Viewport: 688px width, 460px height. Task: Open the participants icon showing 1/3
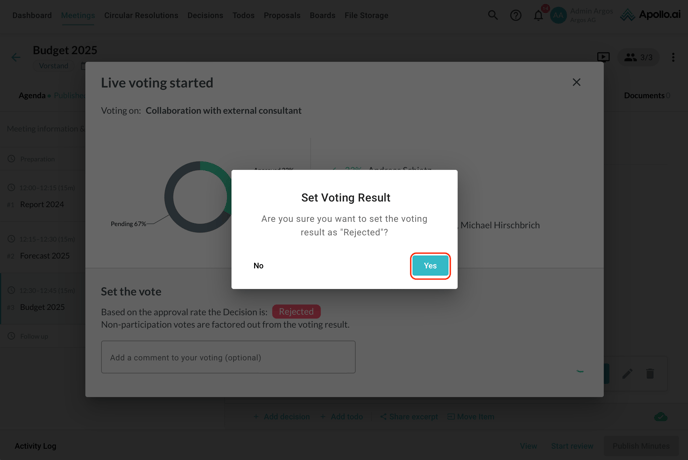638,57
